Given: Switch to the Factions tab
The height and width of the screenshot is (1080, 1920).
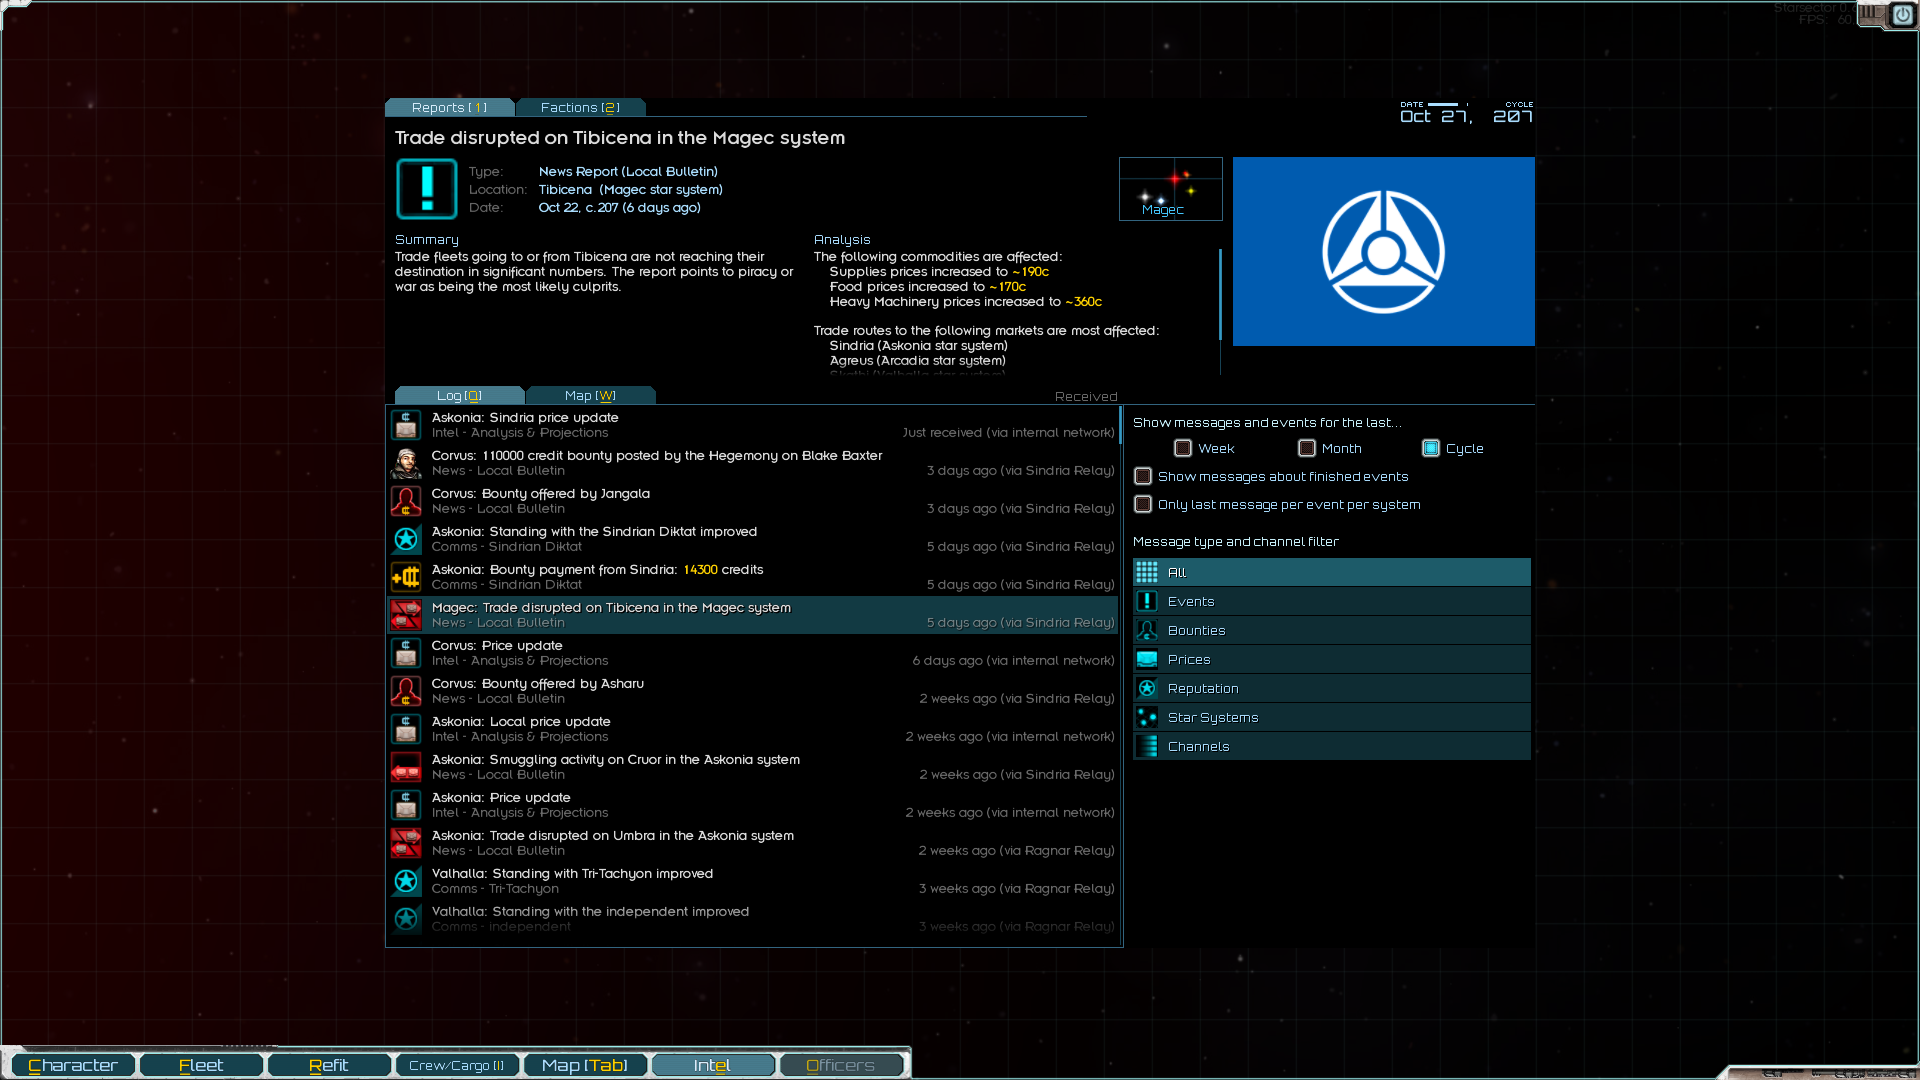Looking at the screenshot, I should pos(580,107).
